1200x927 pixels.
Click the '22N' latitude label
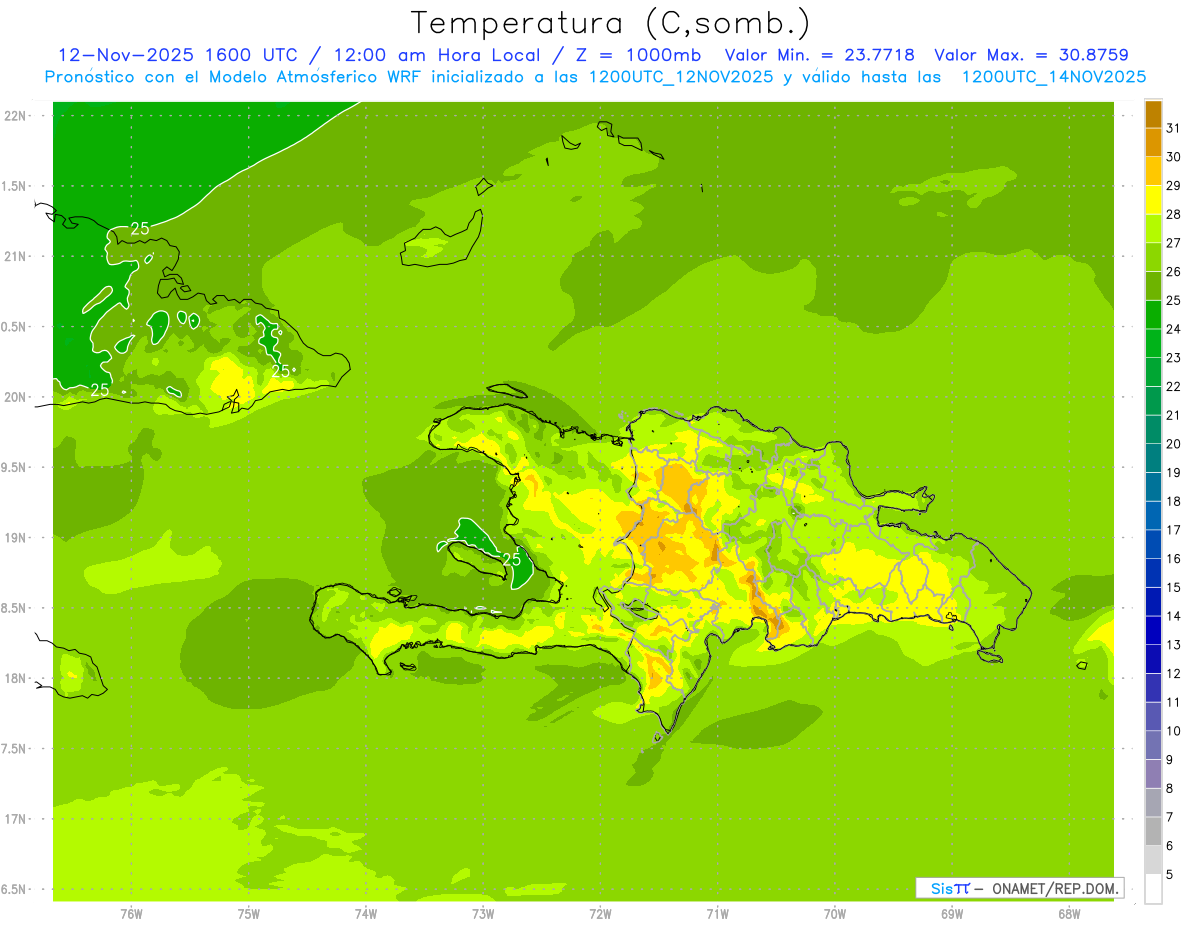[16, 116]
